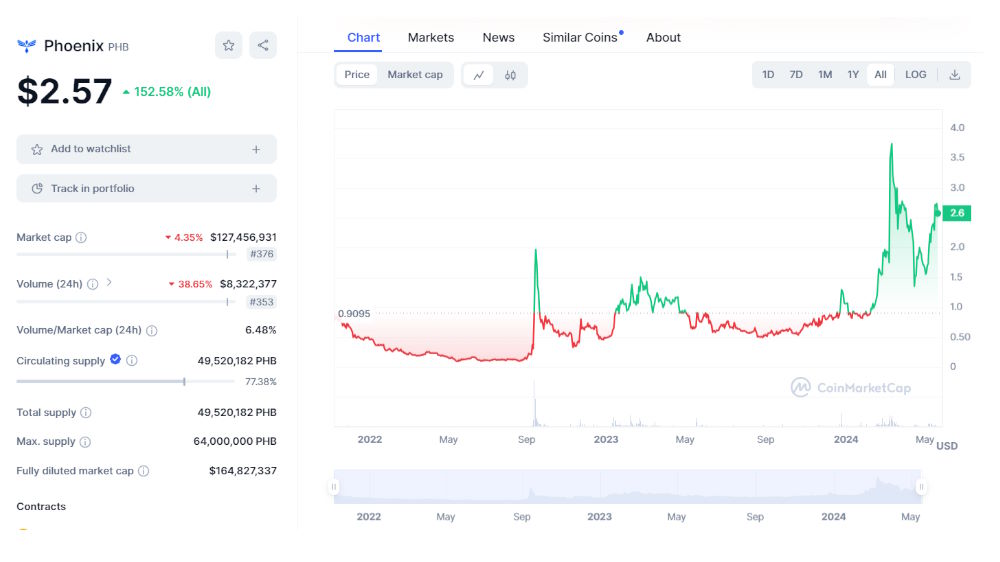Click the right handle of chart range slider
The image size is (1000, 562).
(921, 487)
